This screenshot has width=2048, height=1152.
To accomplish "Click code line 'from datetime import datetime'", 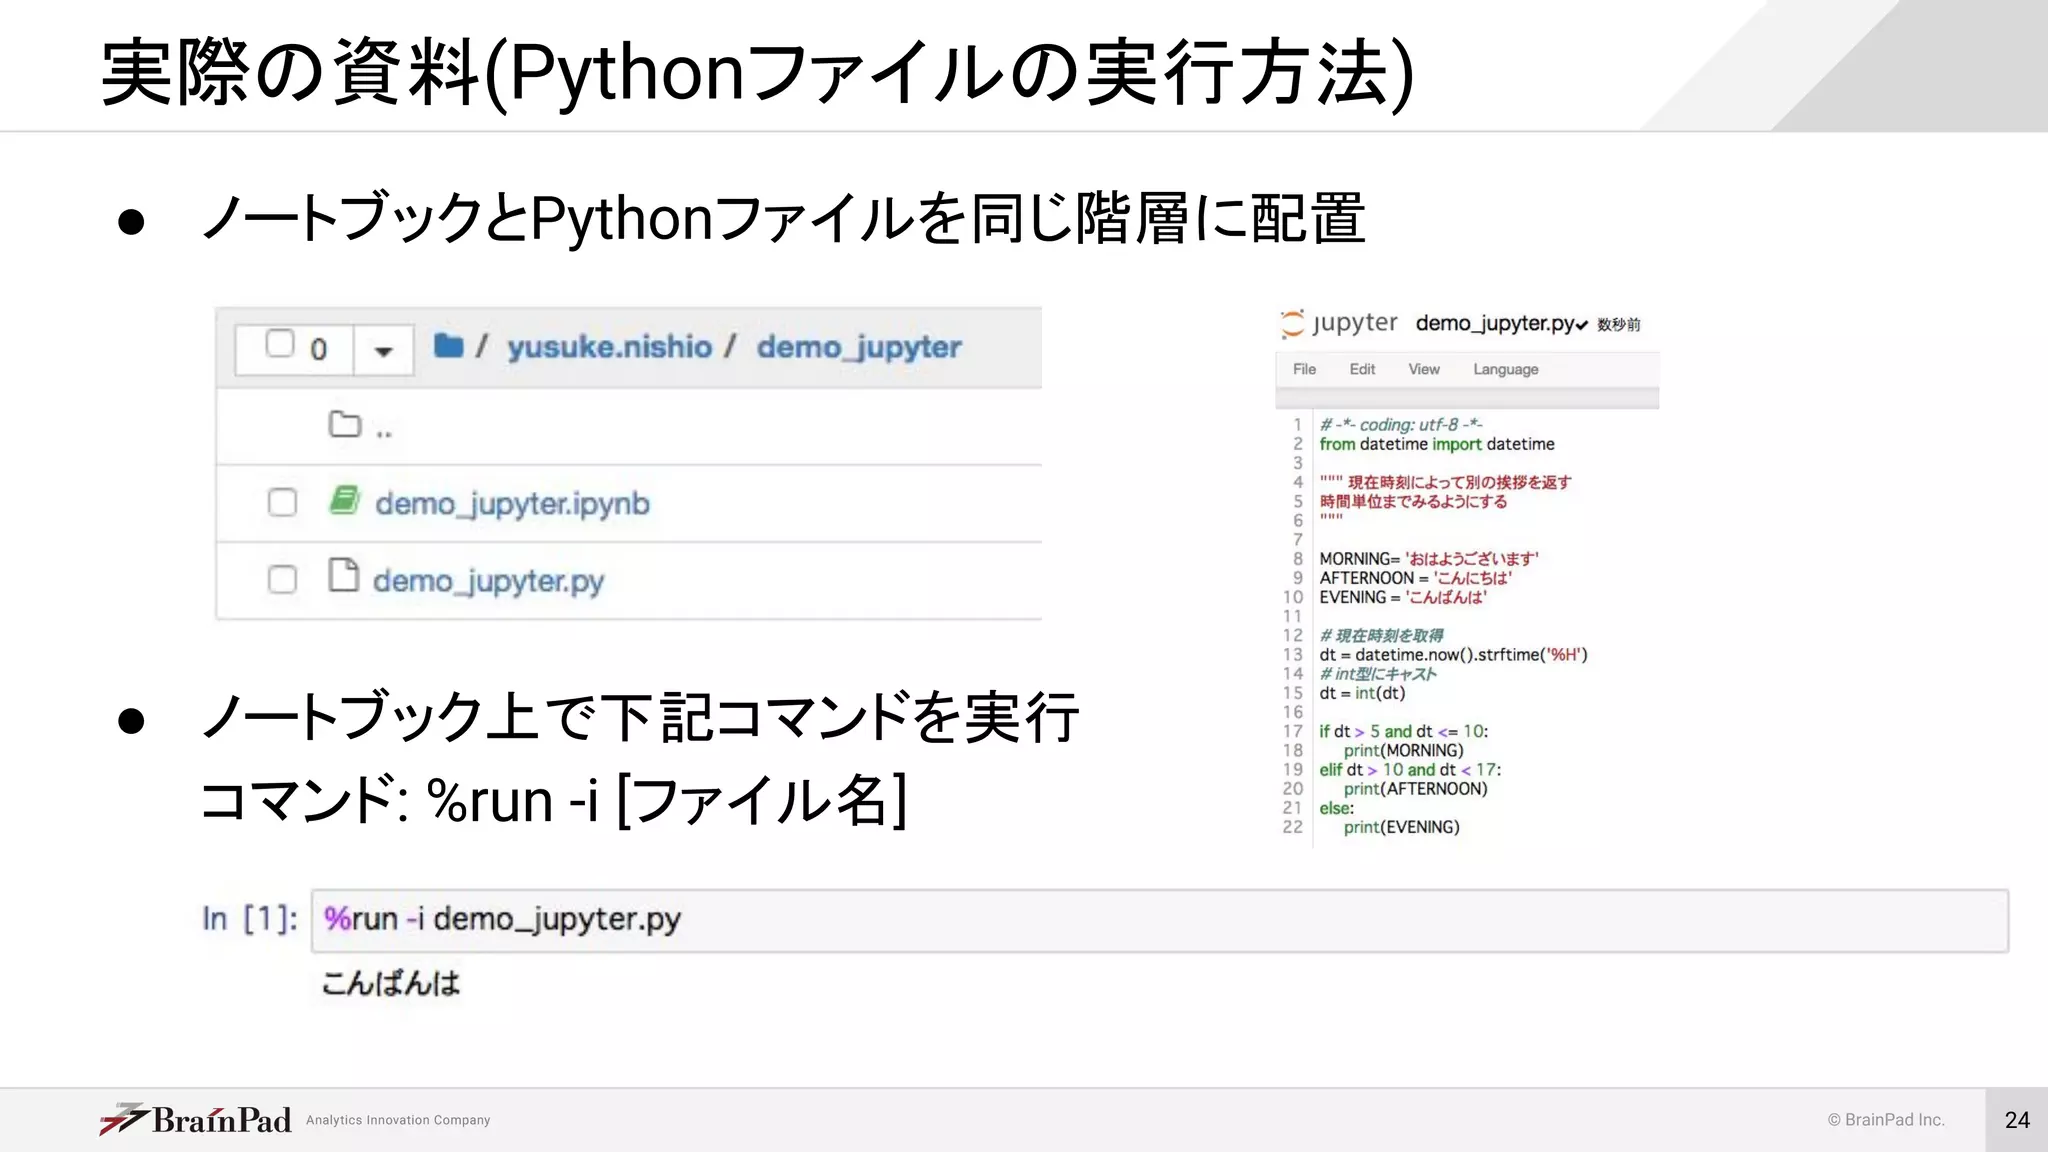I will point(1437,444).
